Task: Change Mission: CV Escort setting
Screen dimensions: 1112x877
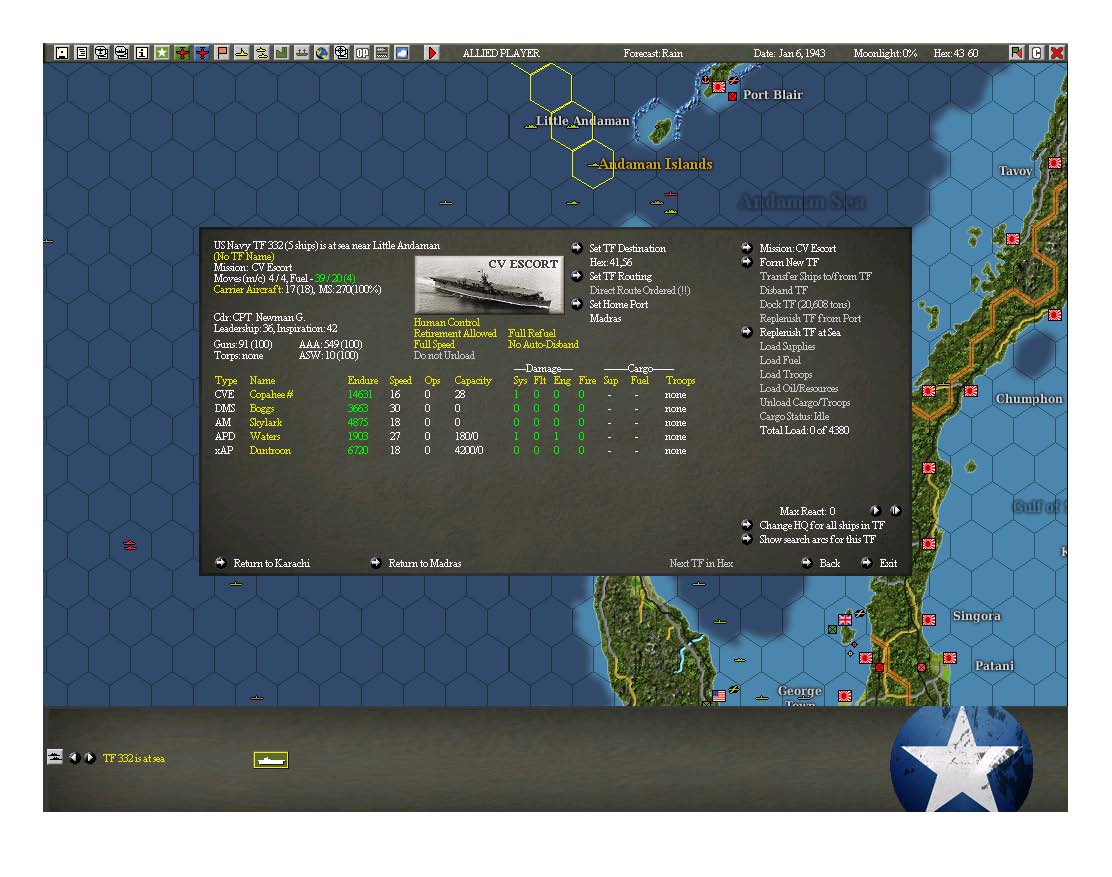Action: tap(798, 248)
